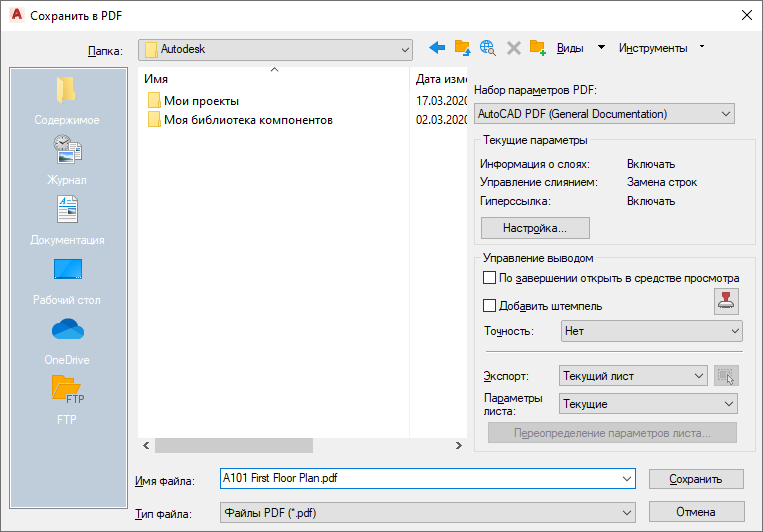Sort by the Дата изменения column header
This screenshot has height=532, width=763.
coord(439,78)
